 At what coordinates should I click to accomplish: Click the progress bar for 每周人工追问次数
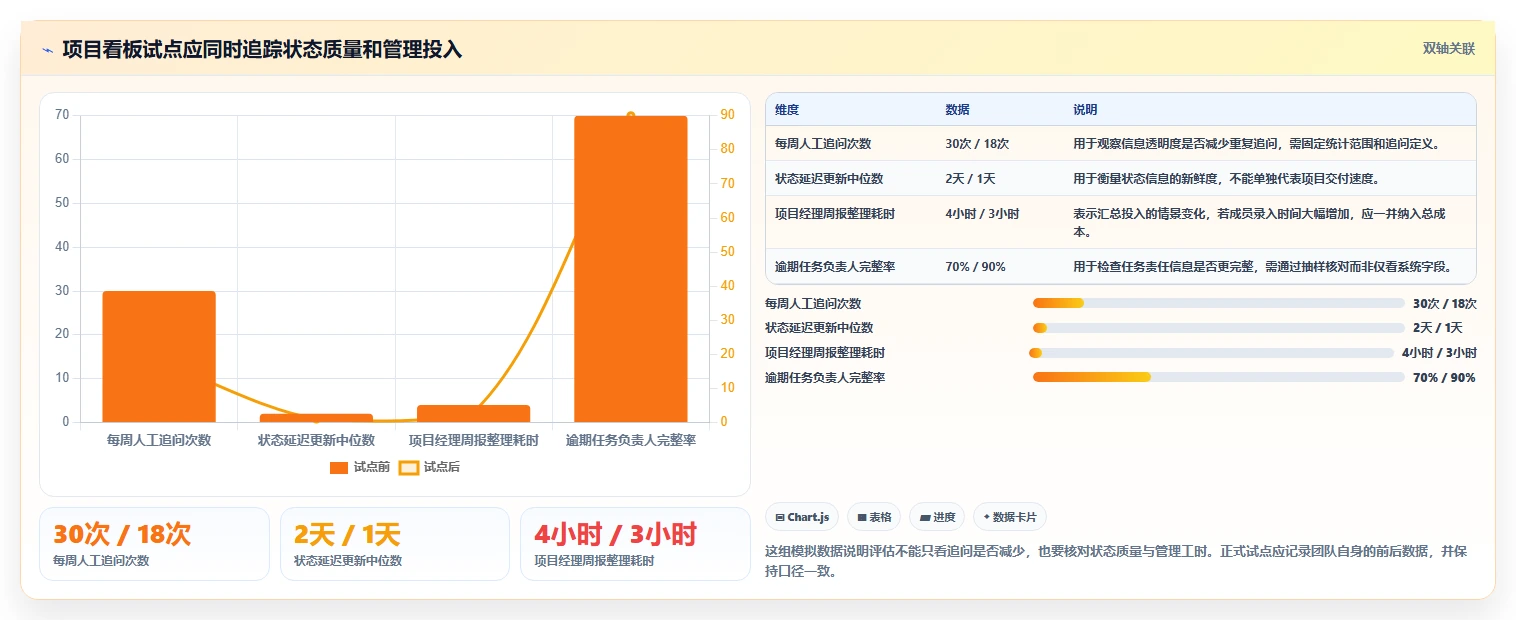(1219, 303)
